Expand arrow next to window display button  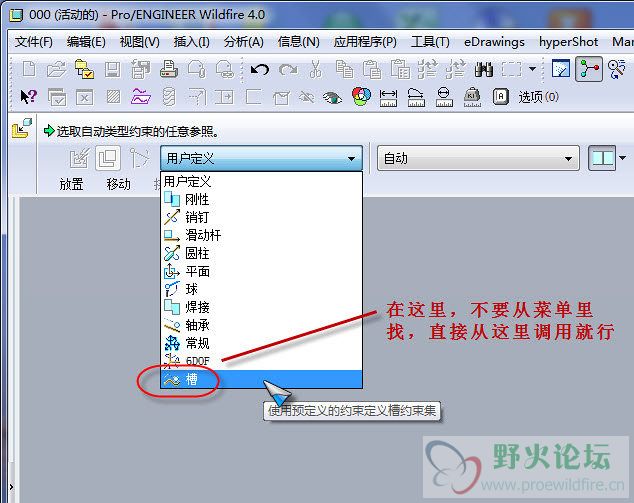coord(623,158)
